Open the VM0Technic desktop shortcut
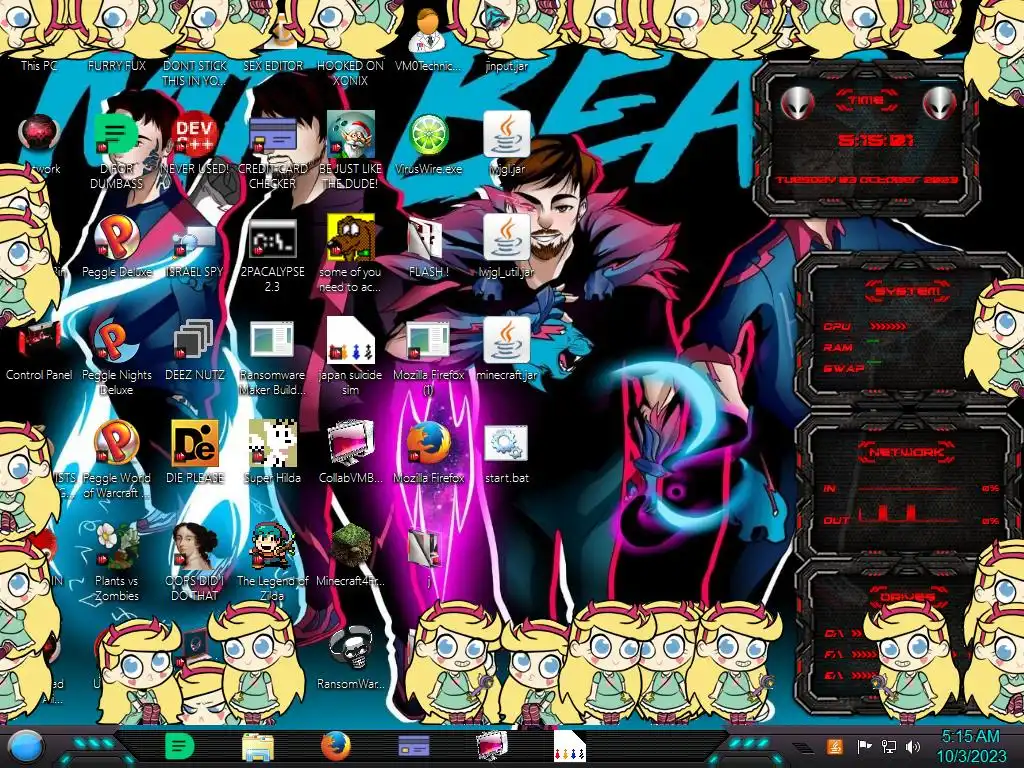This screenshot has width=1024, height=768. [428, 40]
